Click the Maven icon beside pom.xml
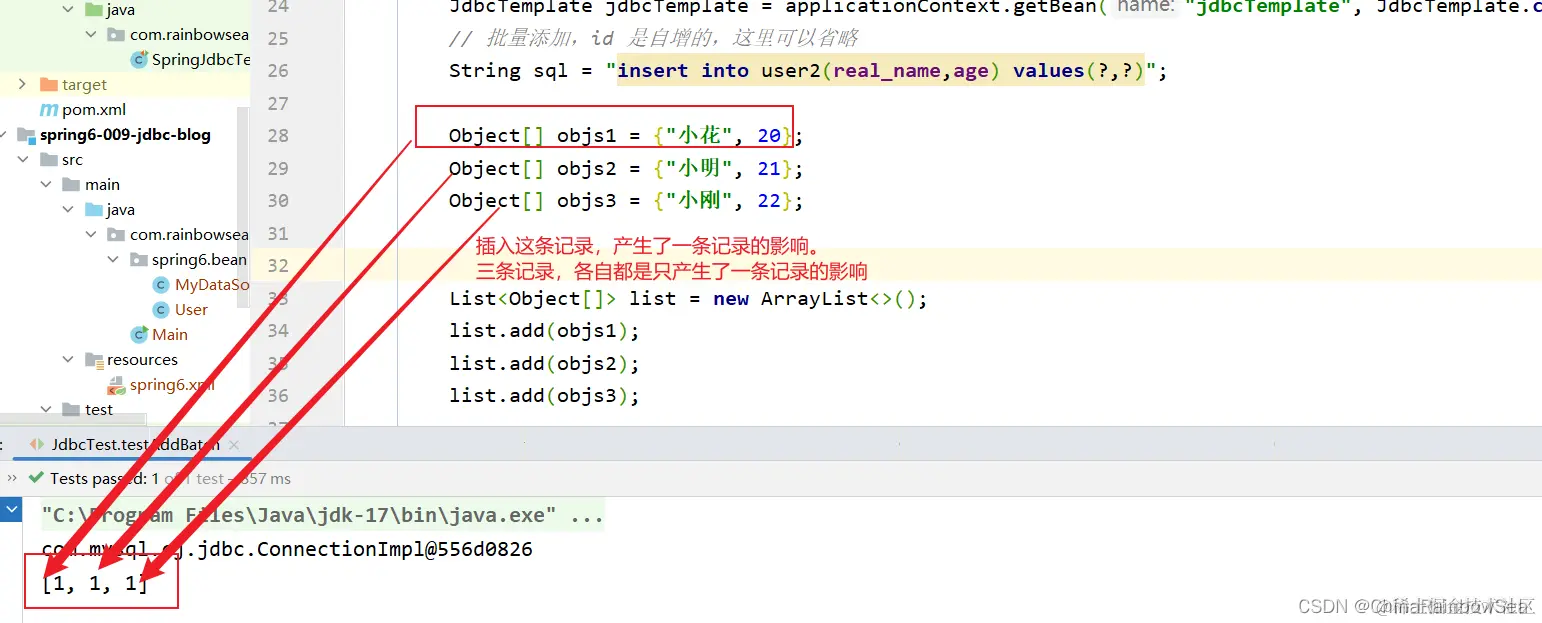This screenshot has width=1542, height=623. (x=48, y=110)
